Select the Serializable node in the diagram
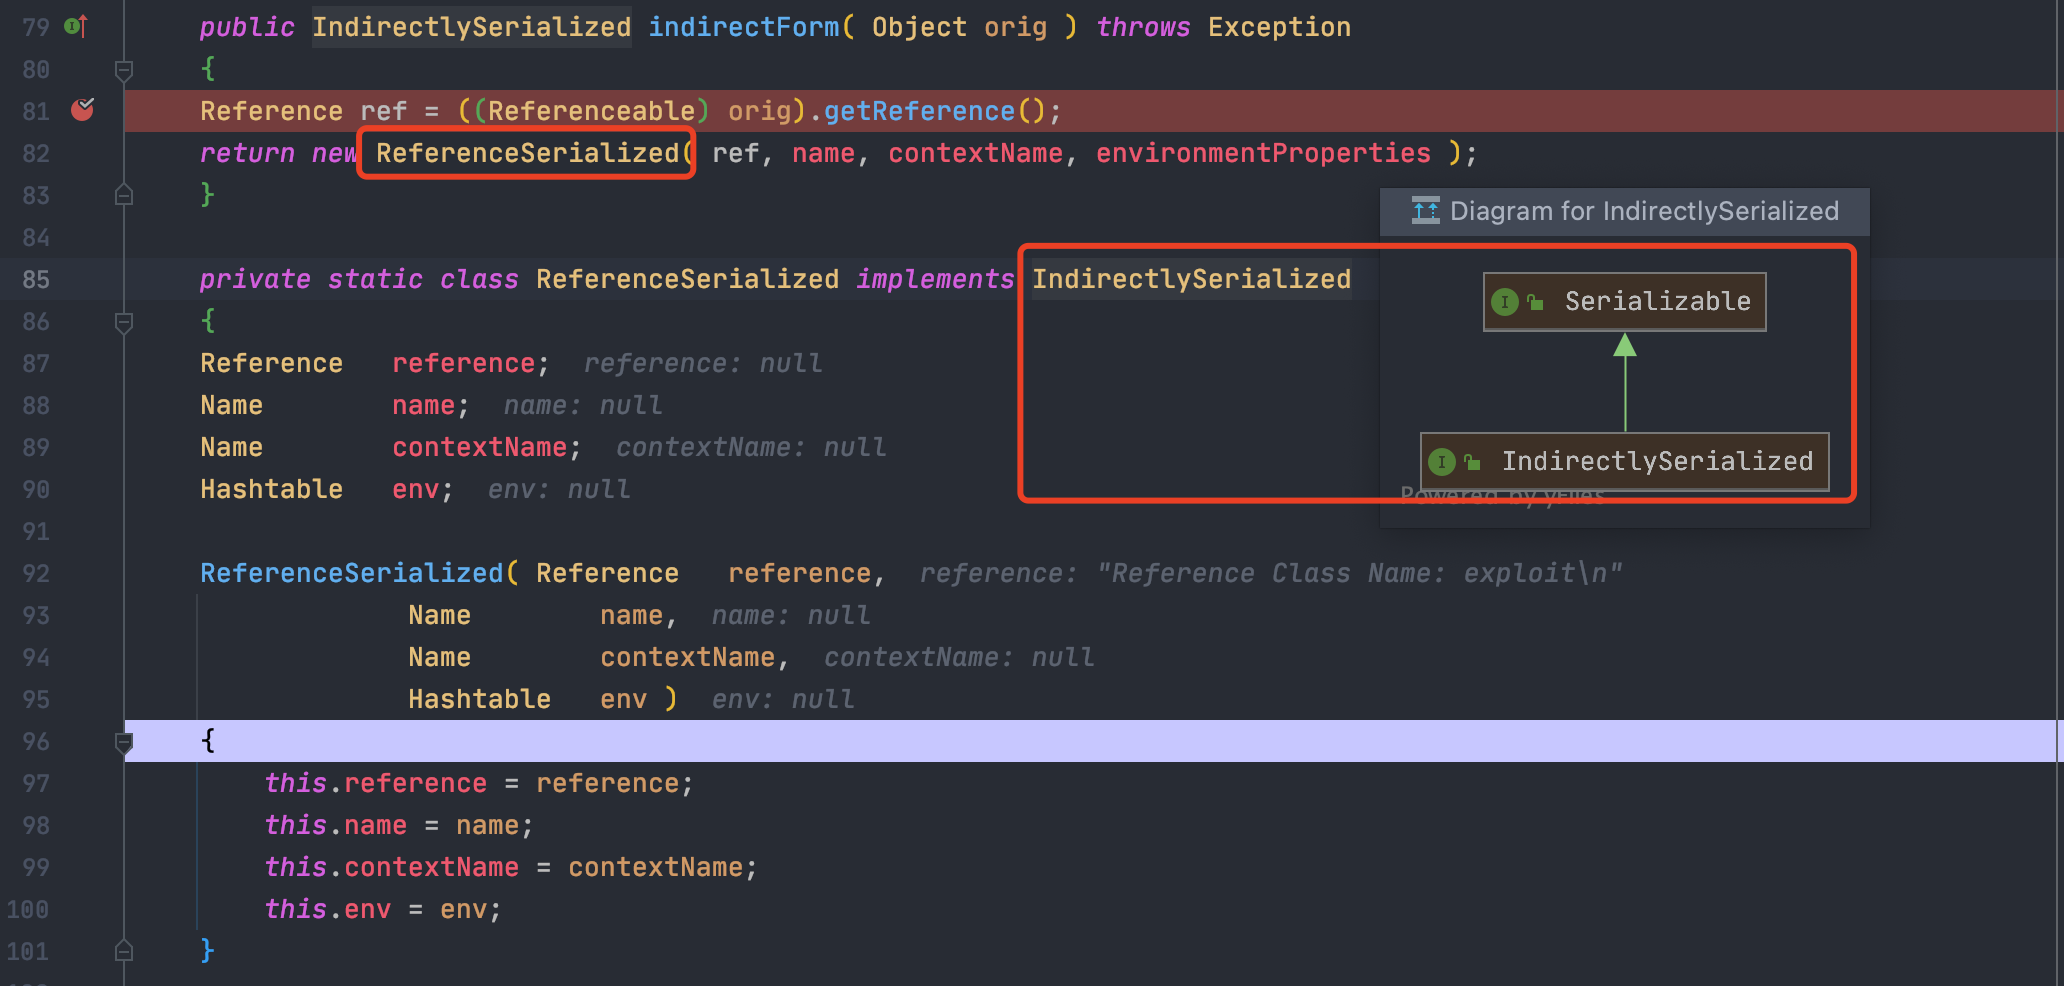 tap(1624, 301)
